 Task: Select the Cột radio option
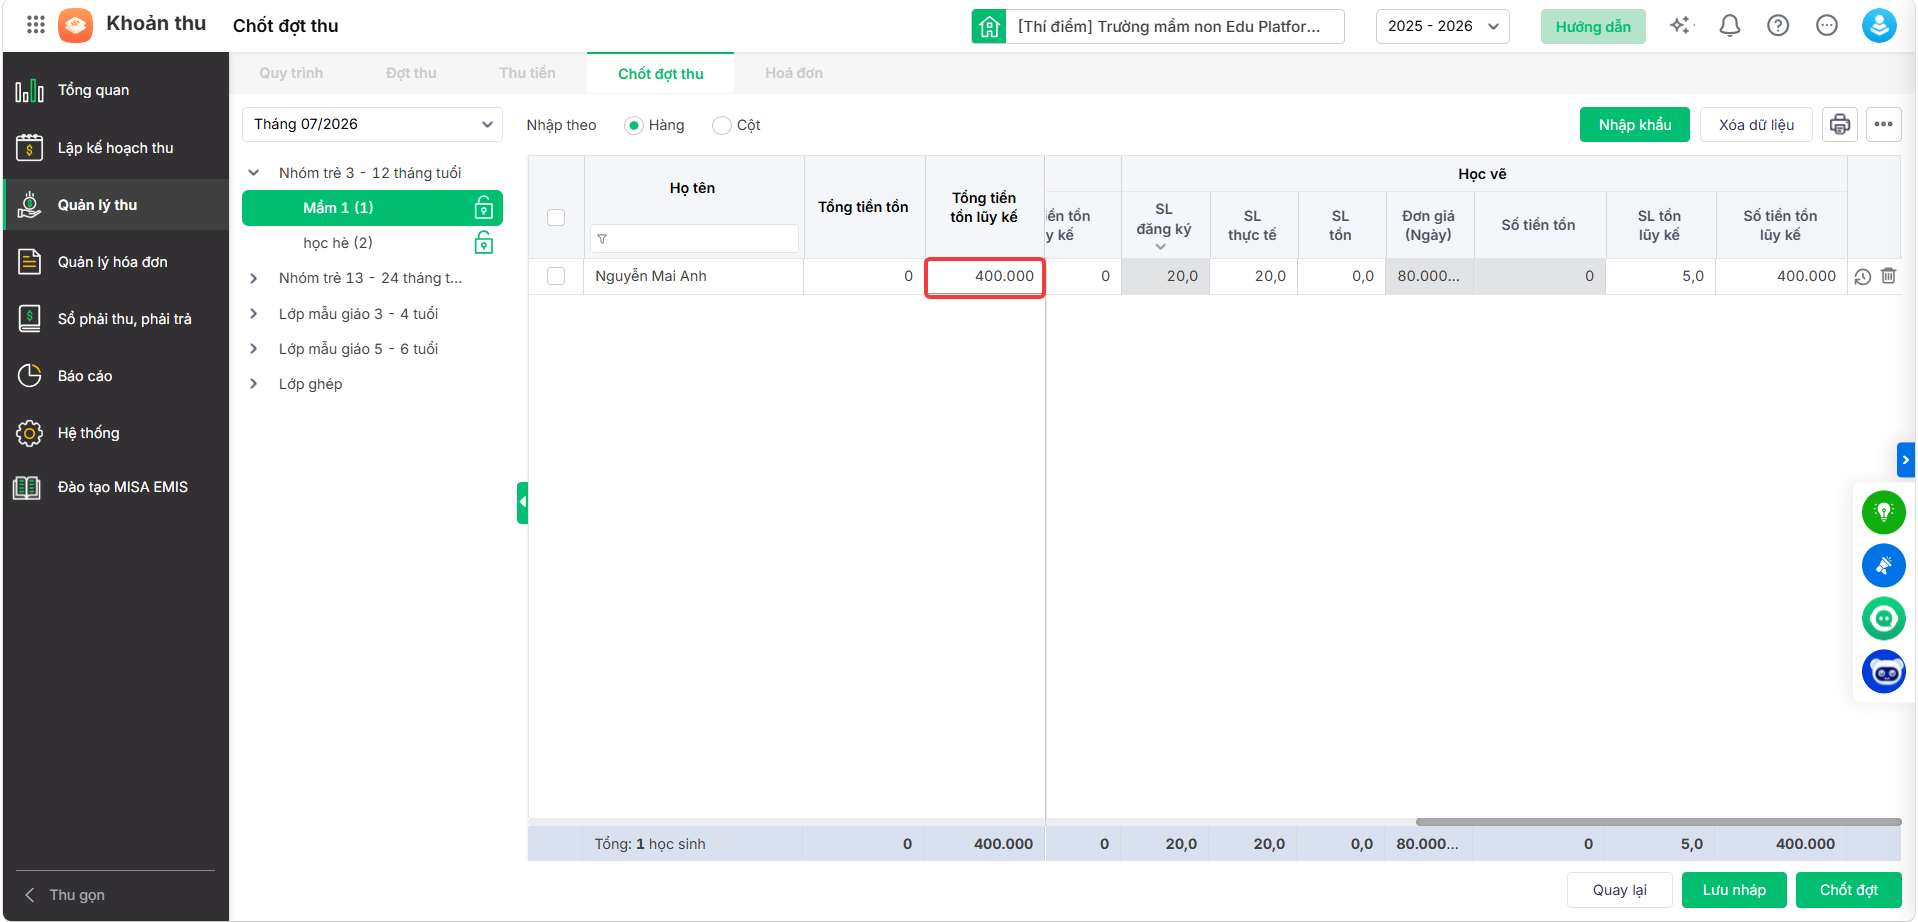pyautogui.click(x=721, y=125)
